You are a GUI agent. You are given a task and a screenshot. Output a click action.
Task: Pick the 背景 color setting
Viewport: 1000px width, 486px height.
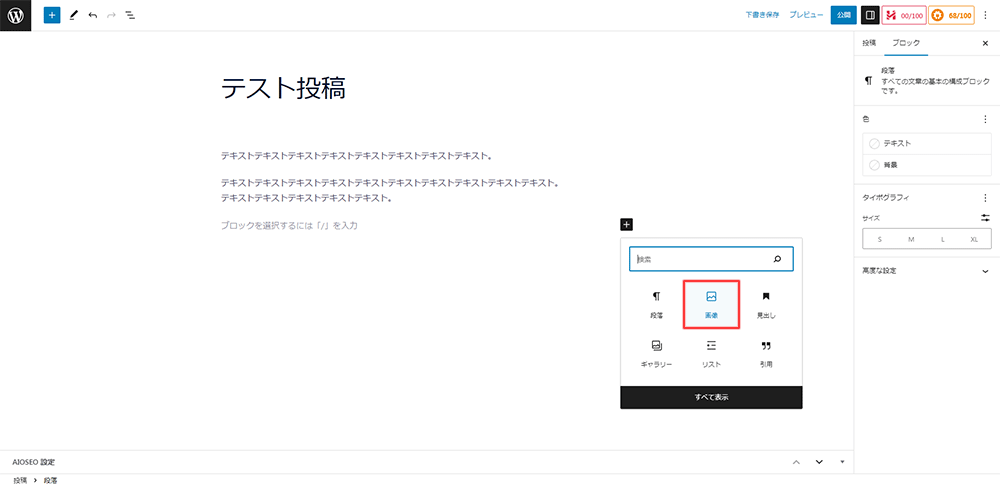927,165
